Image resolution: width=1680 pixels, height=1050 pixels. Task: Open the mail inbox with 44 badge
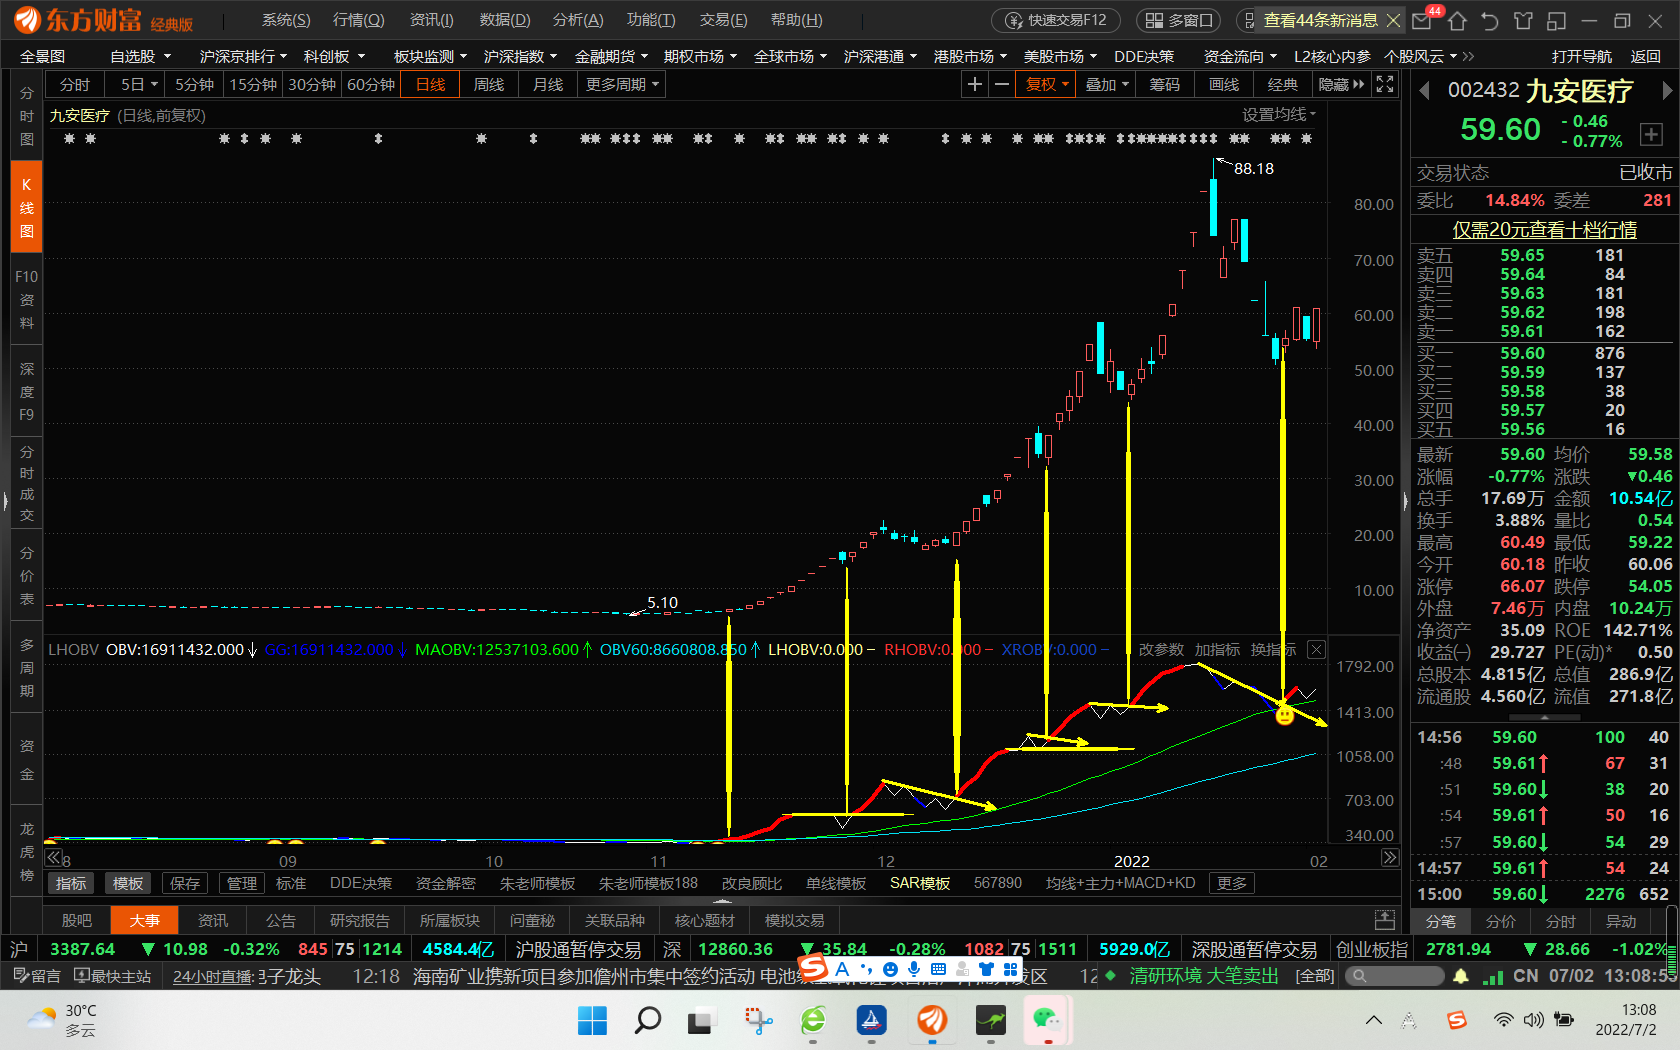[1422, 21]
